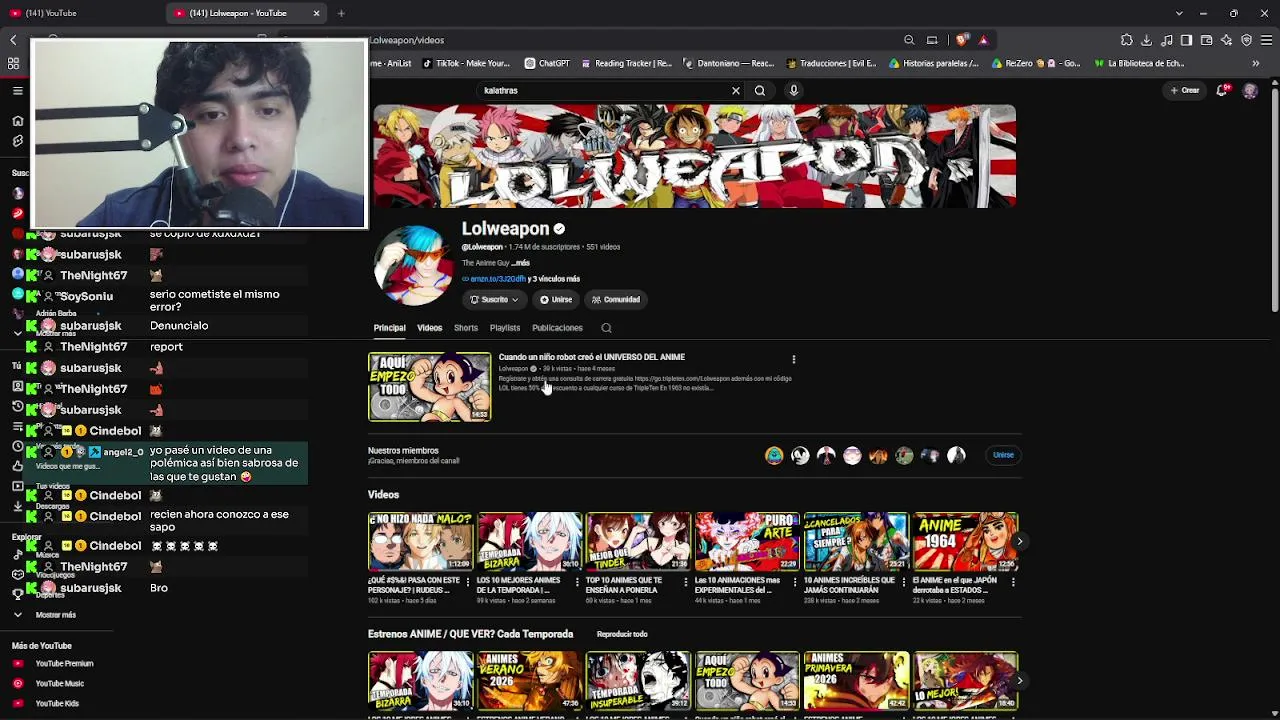
Task: Open the browser downloads icon
Action: [x=1147, y=40]
